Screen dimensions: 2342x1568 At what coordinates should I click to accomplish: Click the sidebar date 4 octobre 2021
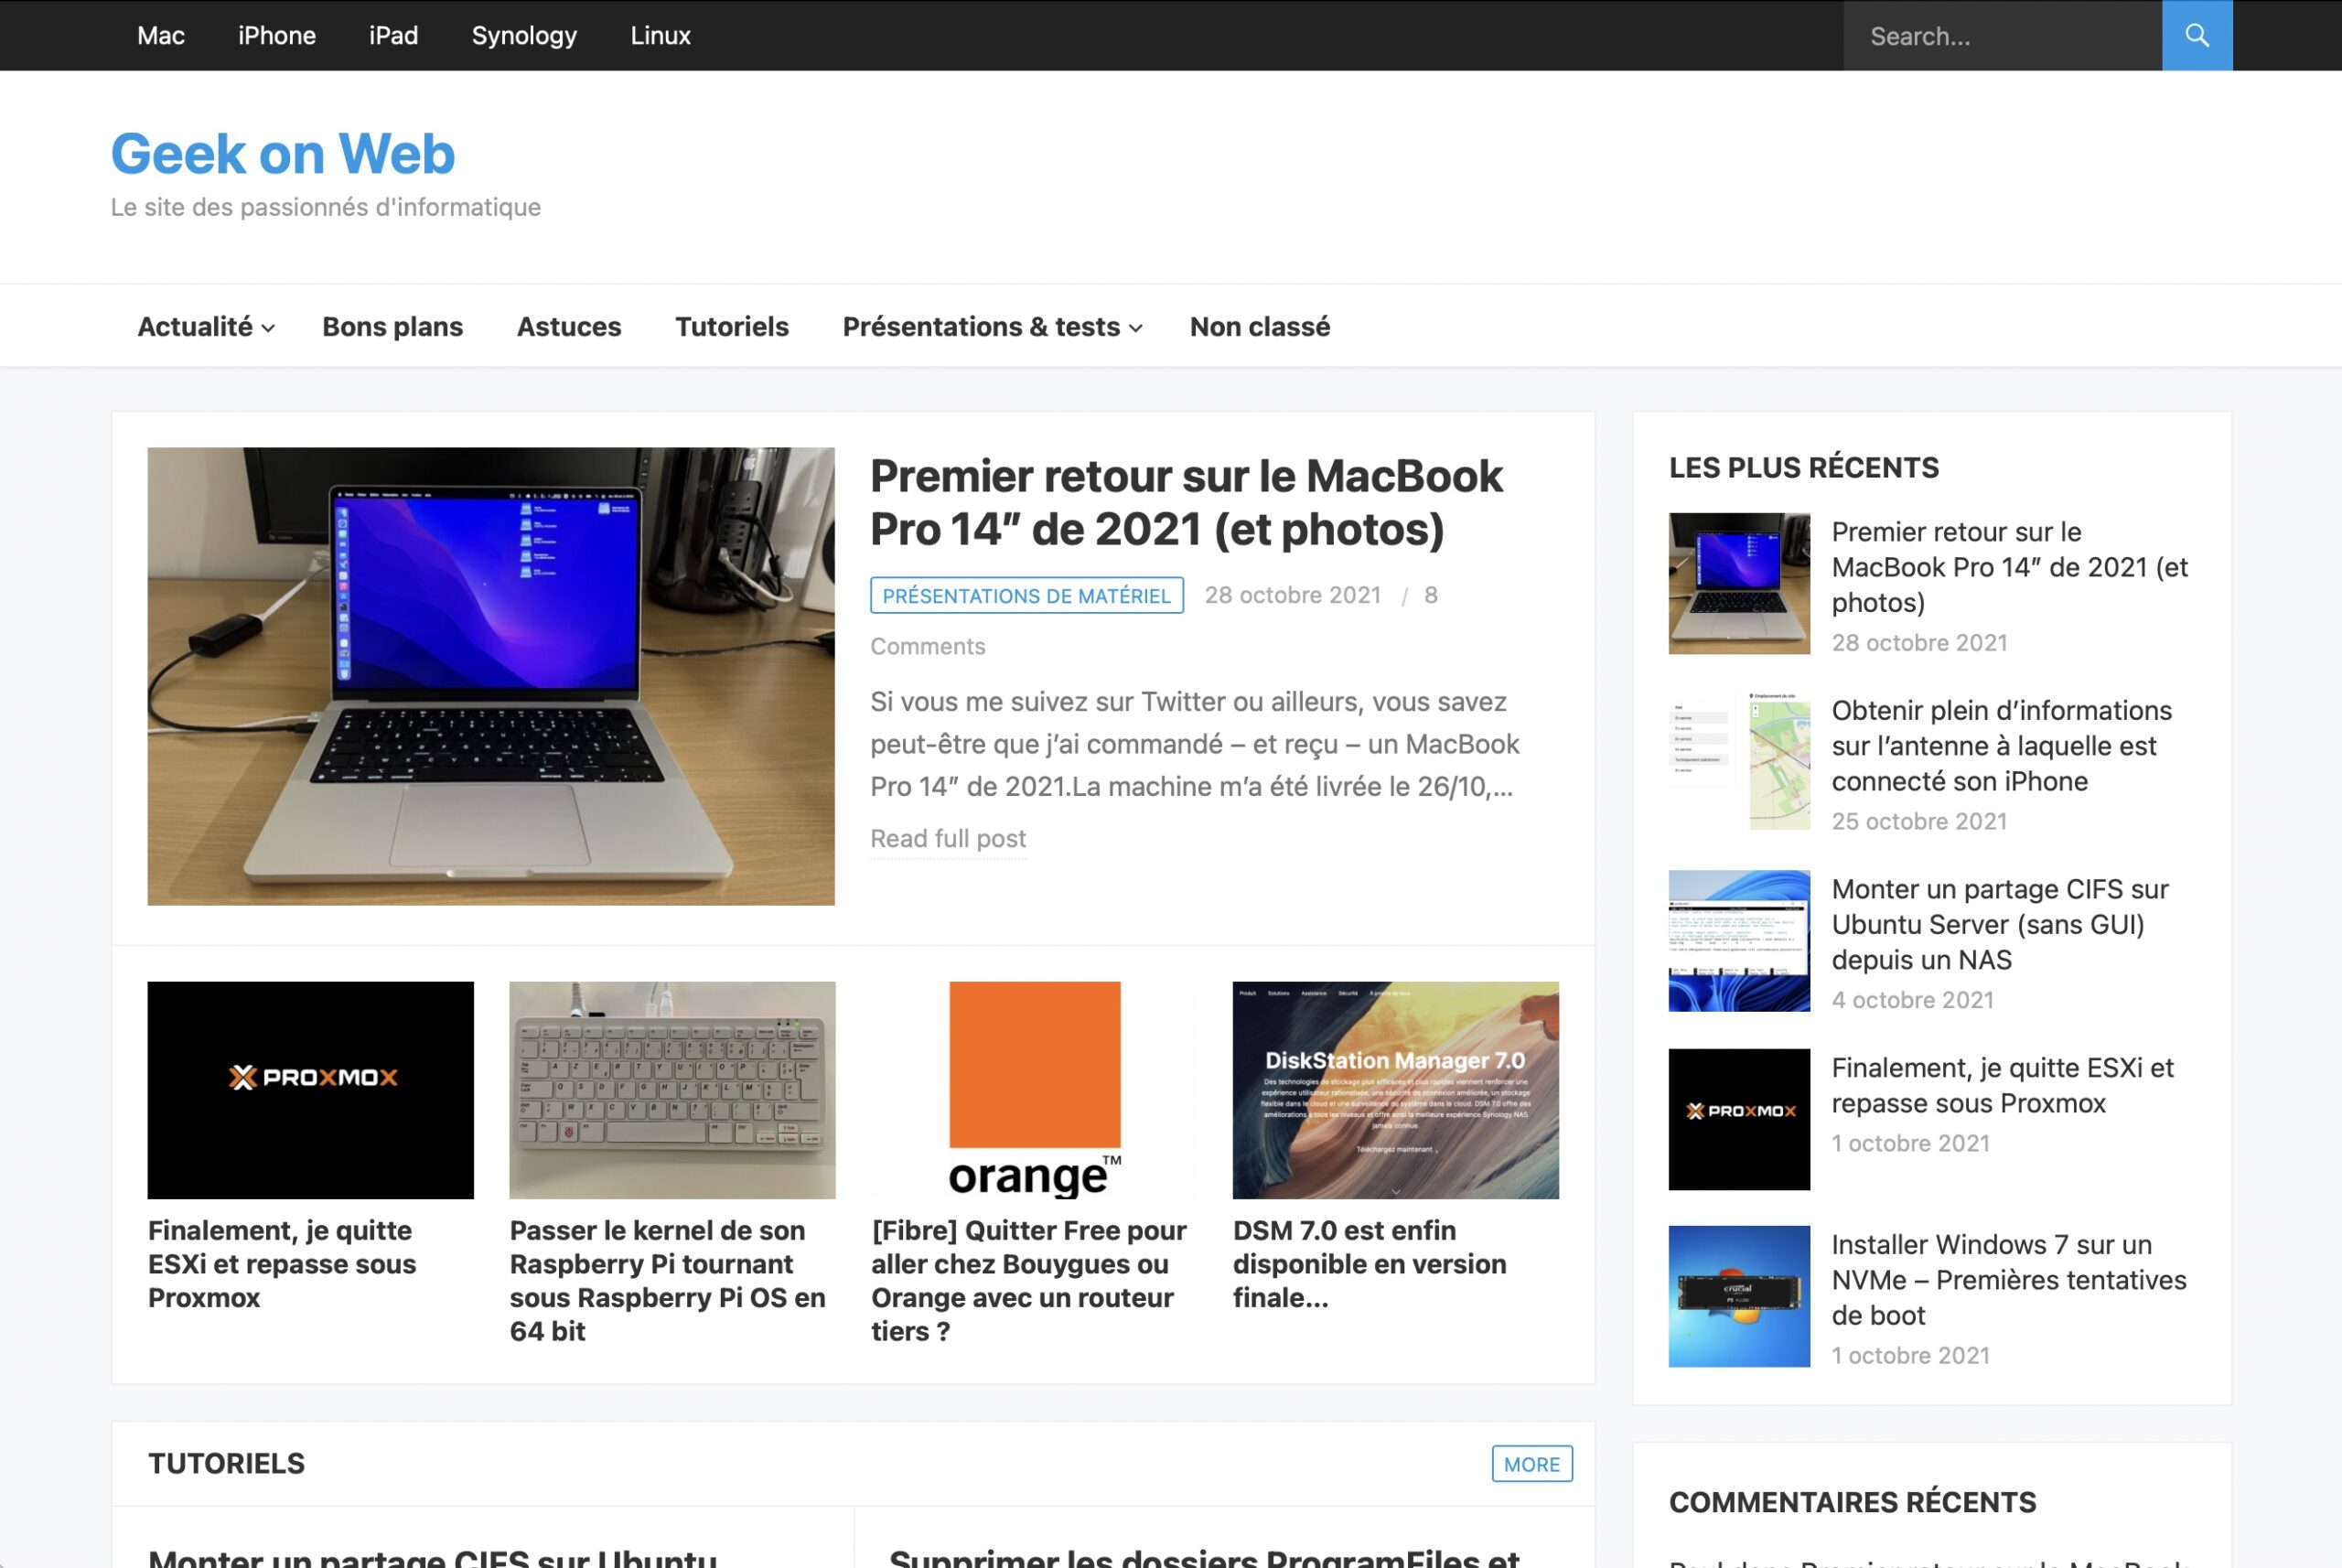point(1912,1000)
